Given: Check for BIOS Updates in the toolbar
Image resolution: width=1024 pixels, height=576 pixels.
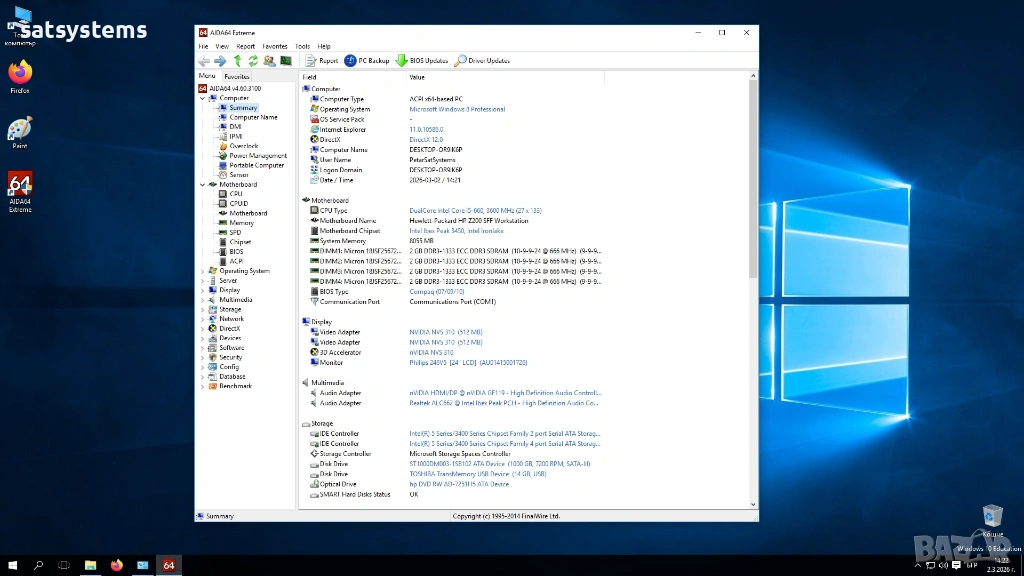Looking at the screenshot, I should 423,61.
